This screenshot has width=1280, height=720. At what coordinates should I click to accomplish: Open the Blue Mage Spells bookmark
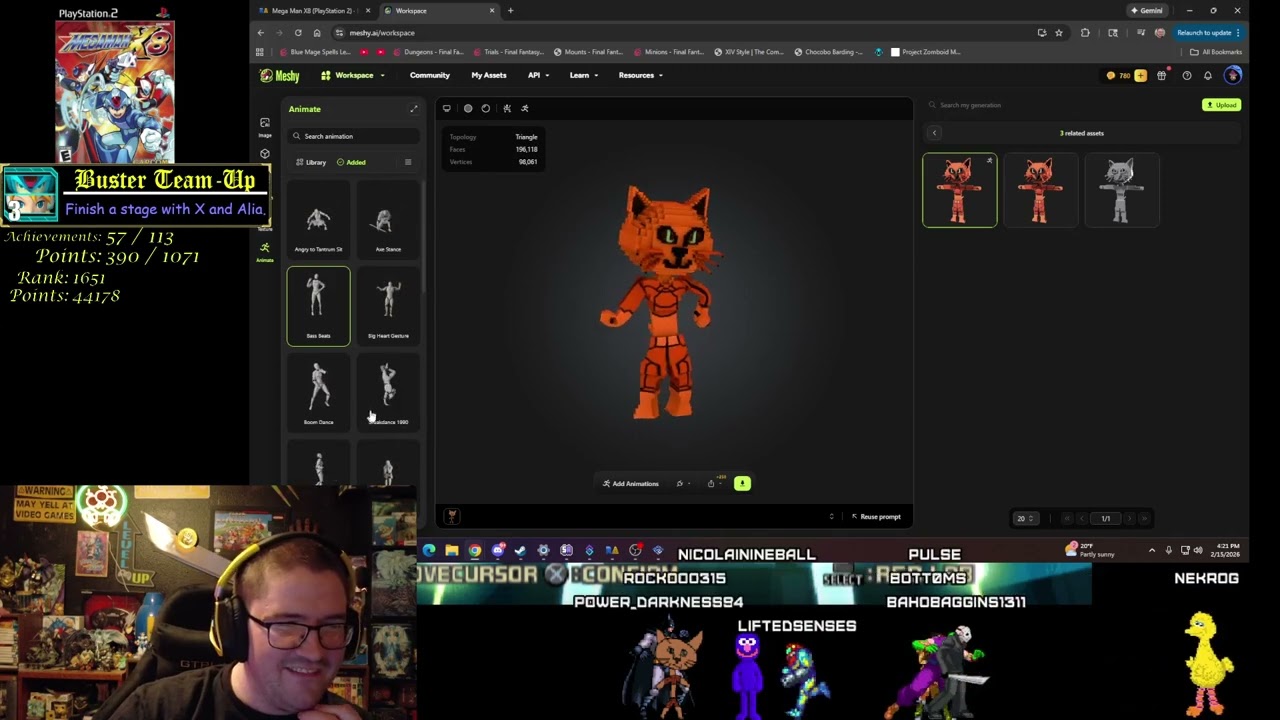[x=315, y=52]
